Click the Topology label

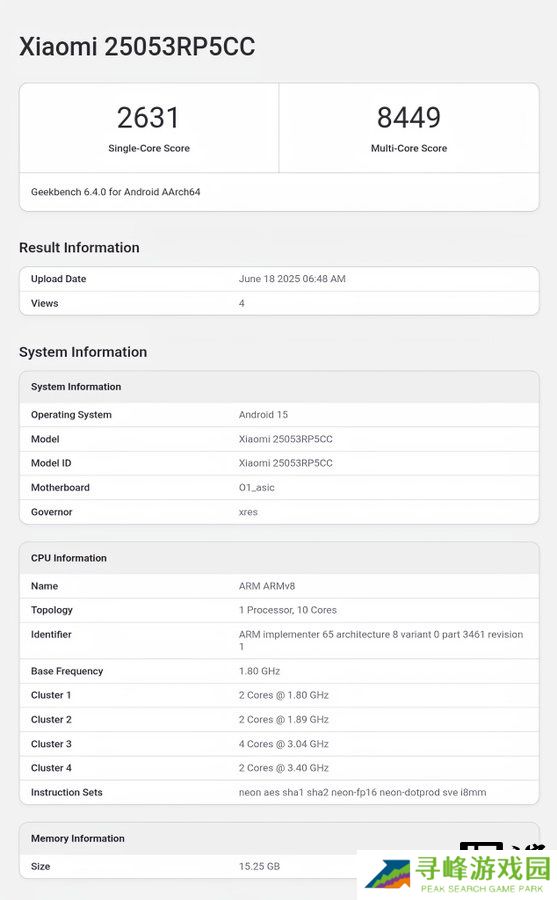coord(52,610)
